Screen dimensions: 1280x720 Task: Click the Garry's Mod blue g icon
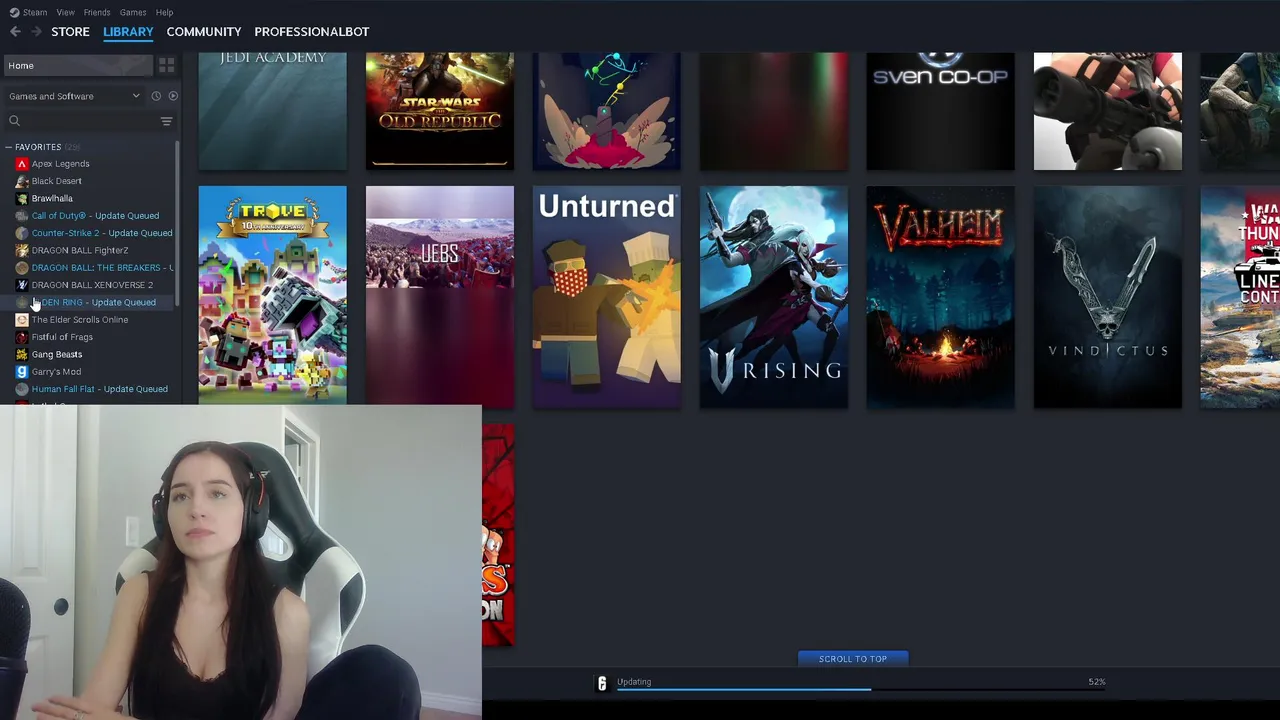coord(22,372)
